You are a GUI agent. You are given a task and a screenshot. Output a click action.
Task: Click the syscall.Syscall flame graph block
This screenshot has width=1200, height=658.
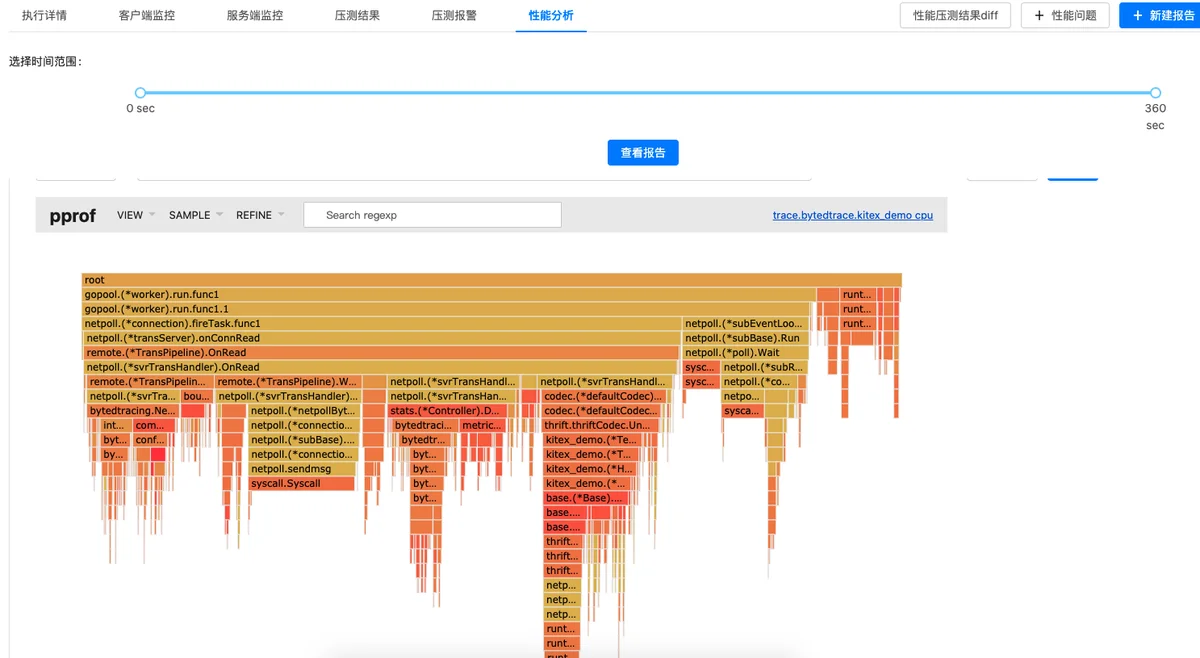coord(302,484)
